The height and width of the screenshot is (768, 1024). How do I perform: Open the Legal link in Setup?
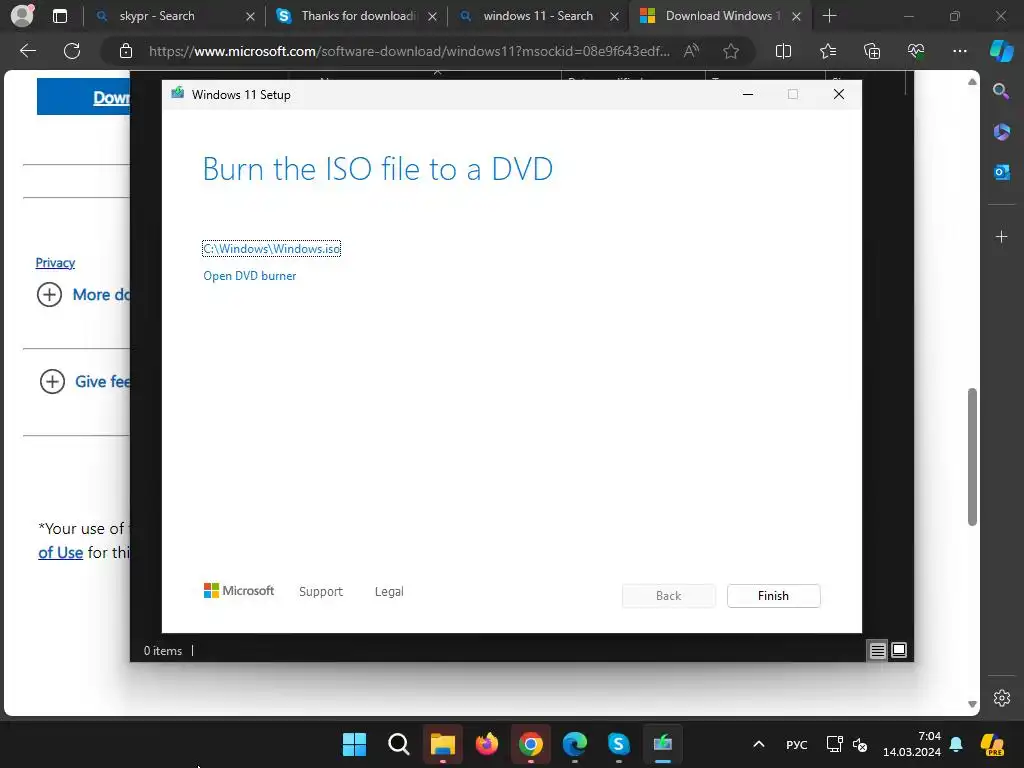click(x=389, y=592)
